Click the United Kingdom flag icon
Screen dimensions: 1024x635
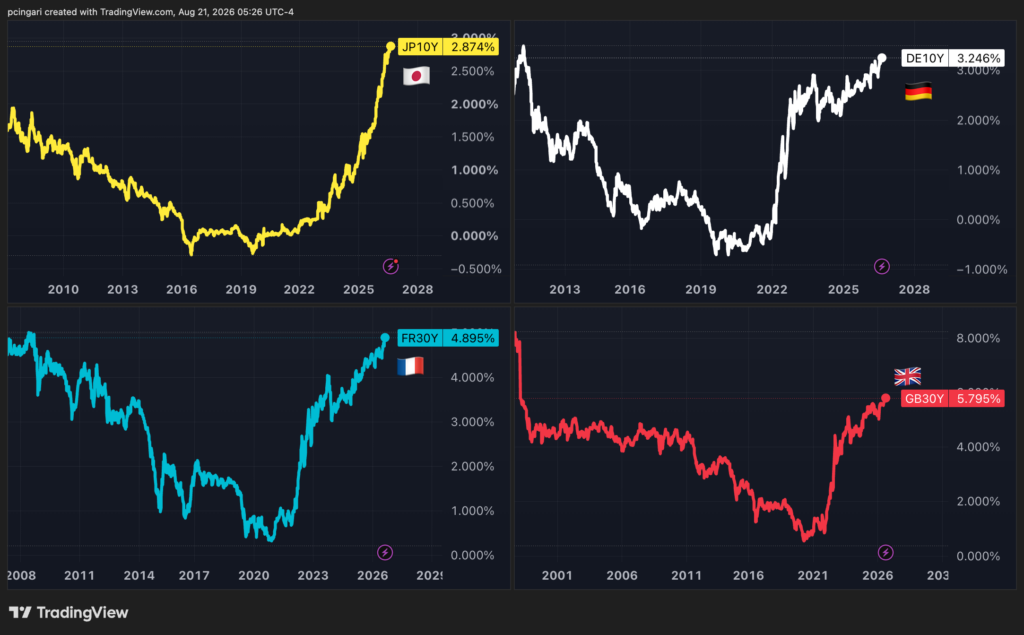click(x=907, y=376)
